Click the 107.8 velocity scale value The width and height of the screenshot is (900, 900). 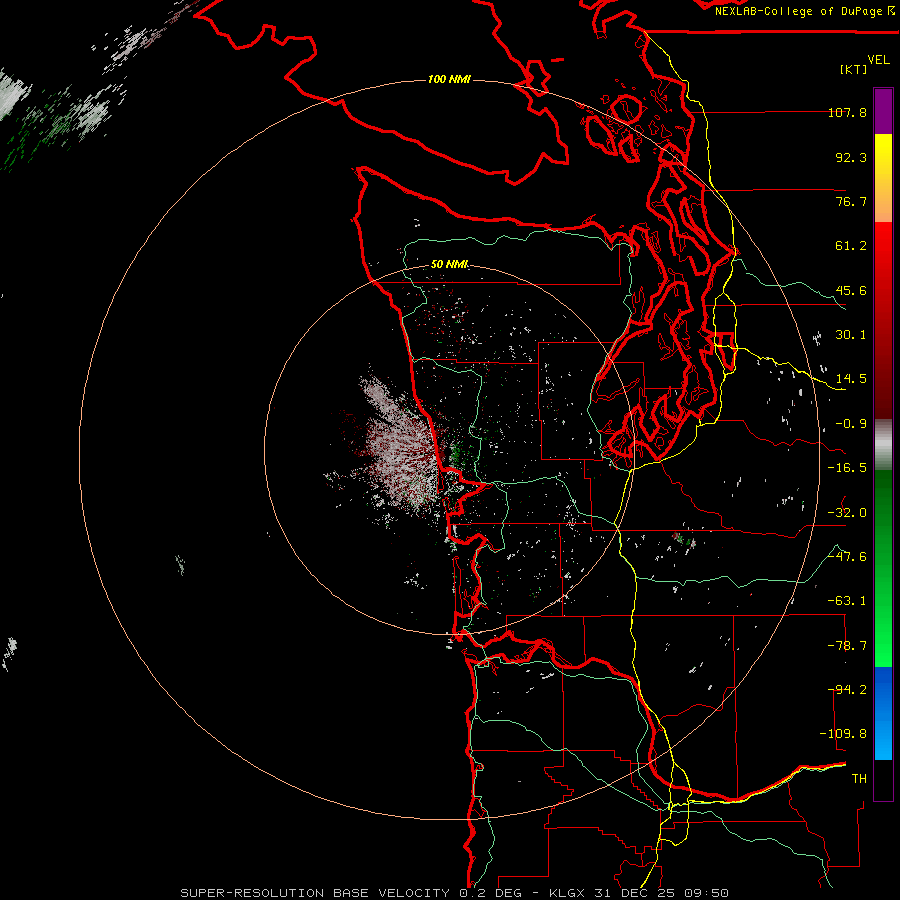tap(847, 112)
